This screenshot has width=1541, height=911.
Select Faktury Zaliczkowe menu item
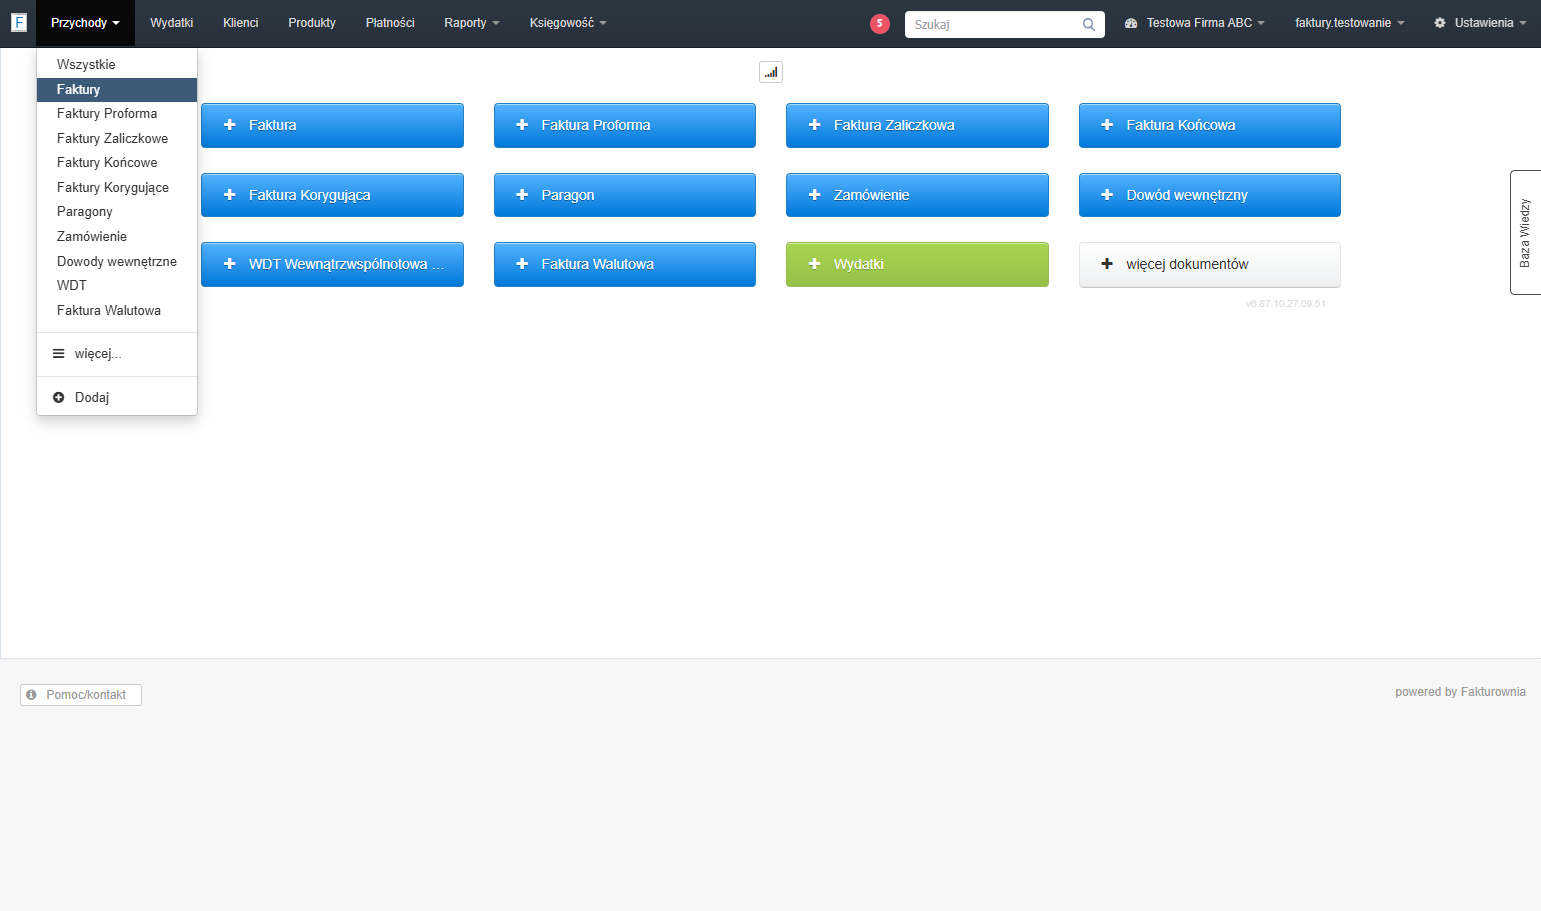coord(117,139)
